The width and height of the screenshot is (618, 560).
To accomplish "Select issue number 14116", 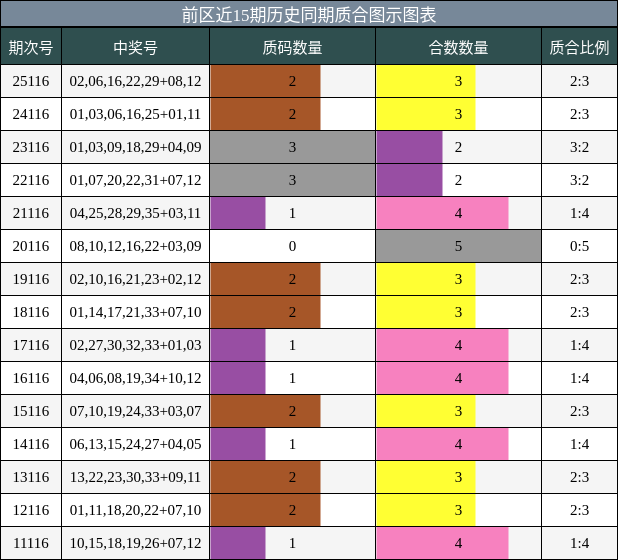I will coord(31,444).
